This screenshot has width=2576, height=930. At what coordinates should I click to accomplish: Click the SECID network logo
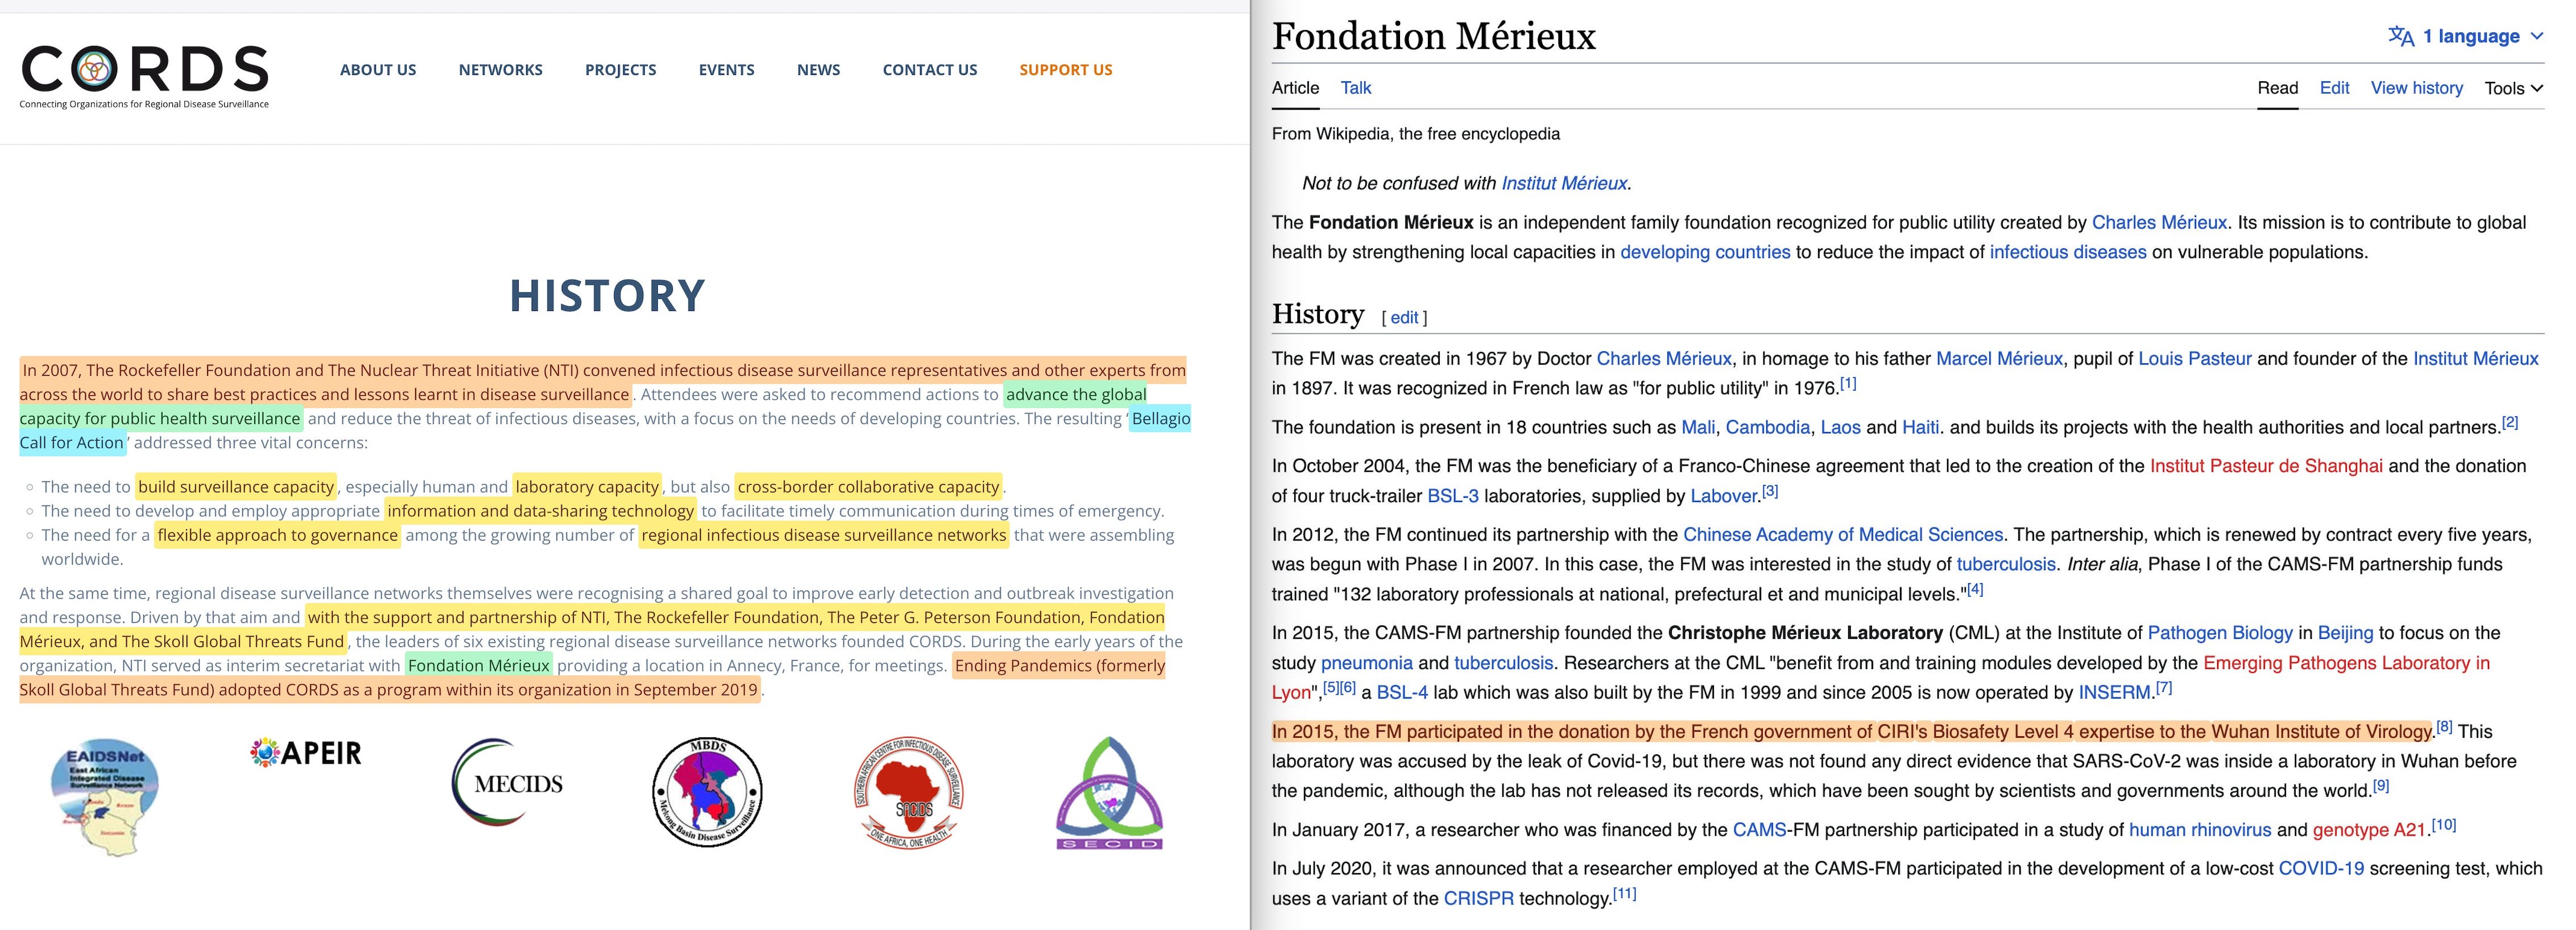[x=1110, y=793]
